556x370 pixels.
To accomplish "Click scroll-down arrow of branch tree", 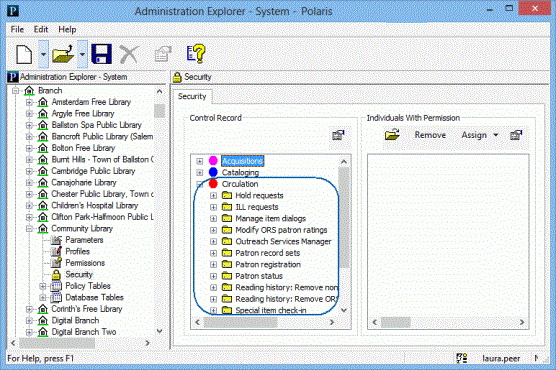I will [x=160, y=331].
